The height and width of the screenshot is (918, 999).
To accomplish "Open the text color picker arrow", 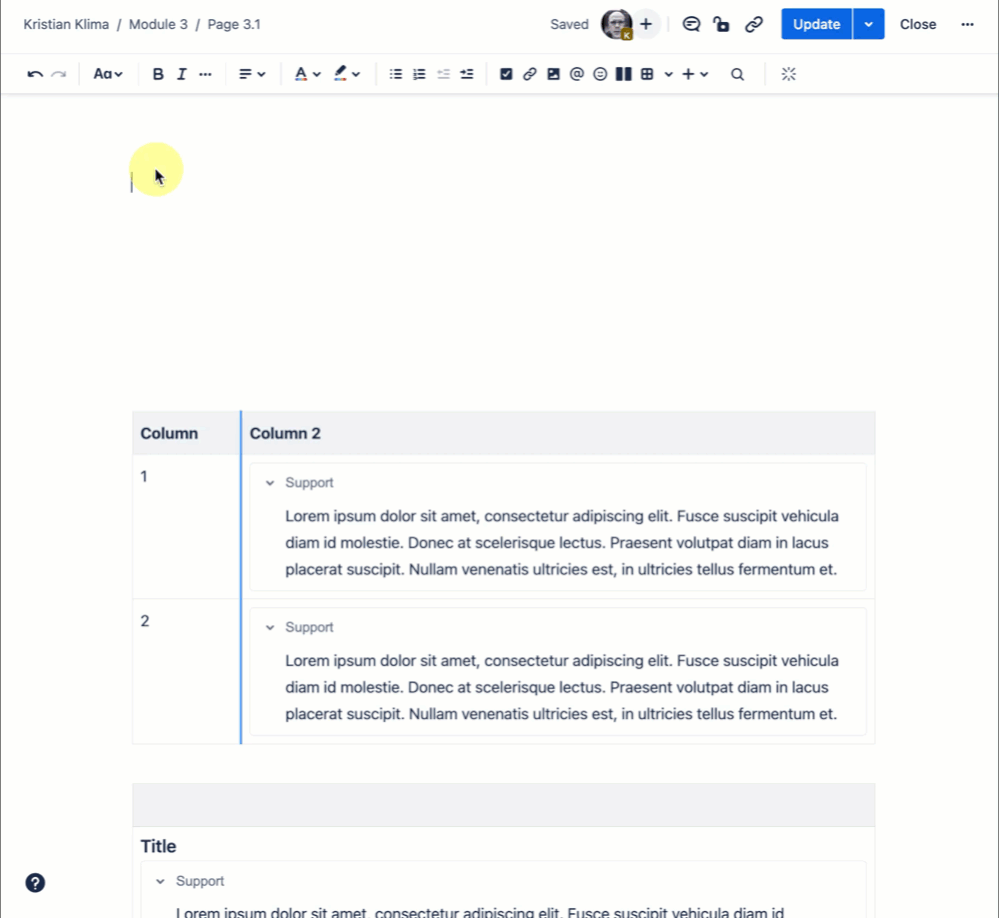I will (317, 75).
